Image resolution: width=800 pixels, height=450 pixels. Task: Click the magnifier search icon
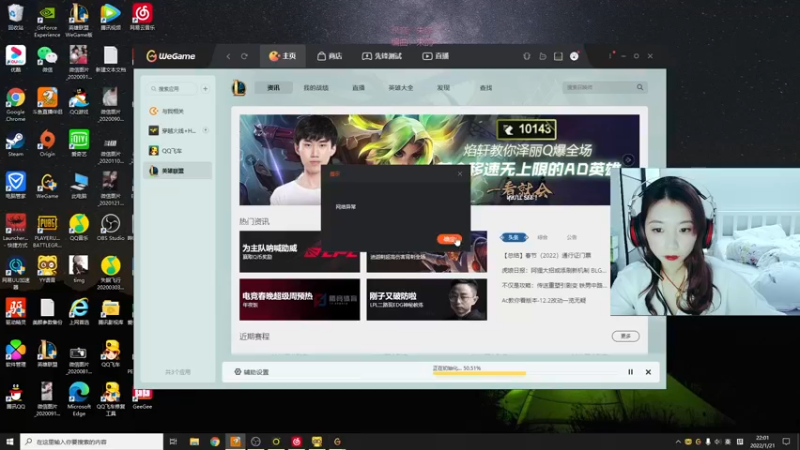640,87
